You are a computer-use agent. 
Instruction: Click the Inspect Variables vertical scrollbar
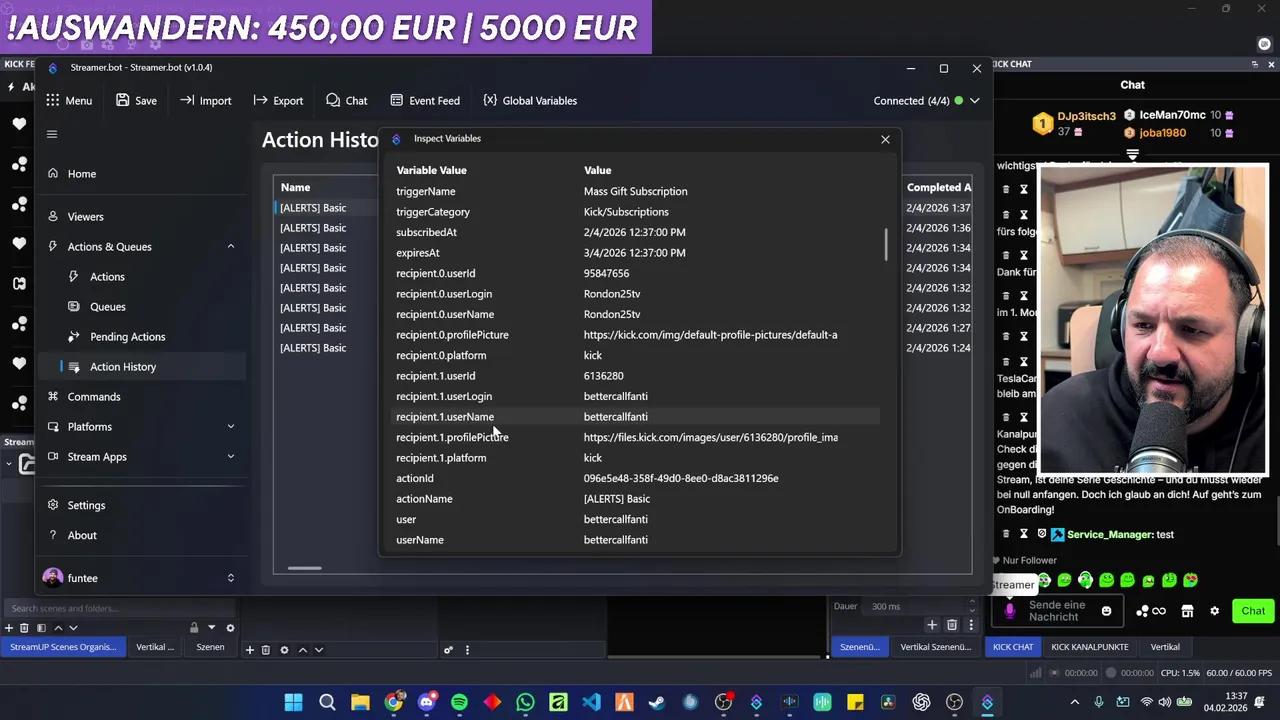(885, 245)
